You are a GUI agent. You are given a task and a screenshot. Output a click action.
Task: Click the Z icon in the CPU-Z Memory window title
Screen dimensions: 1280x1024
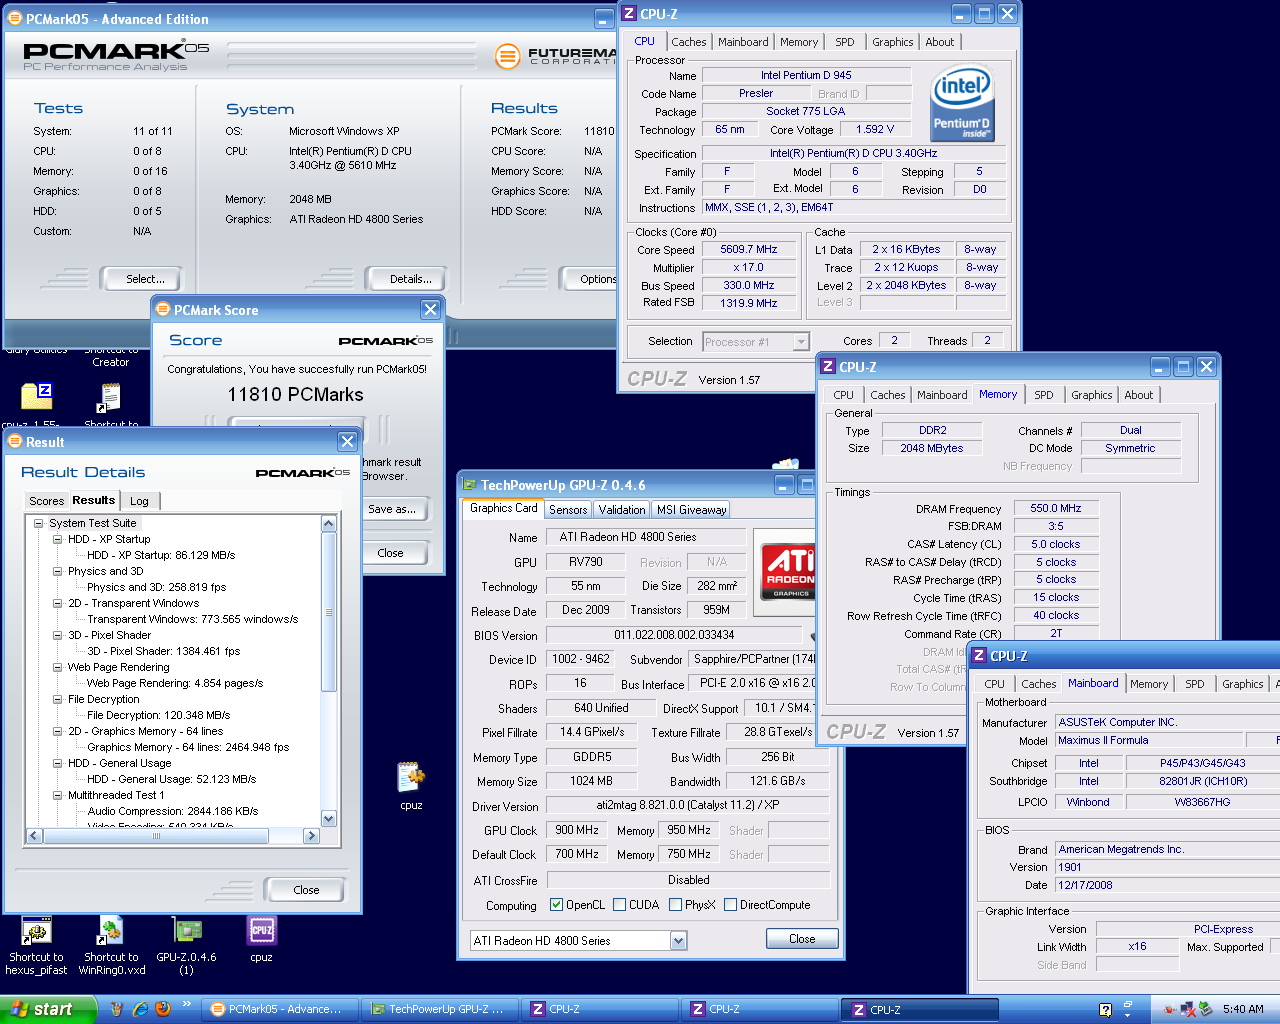827,367
